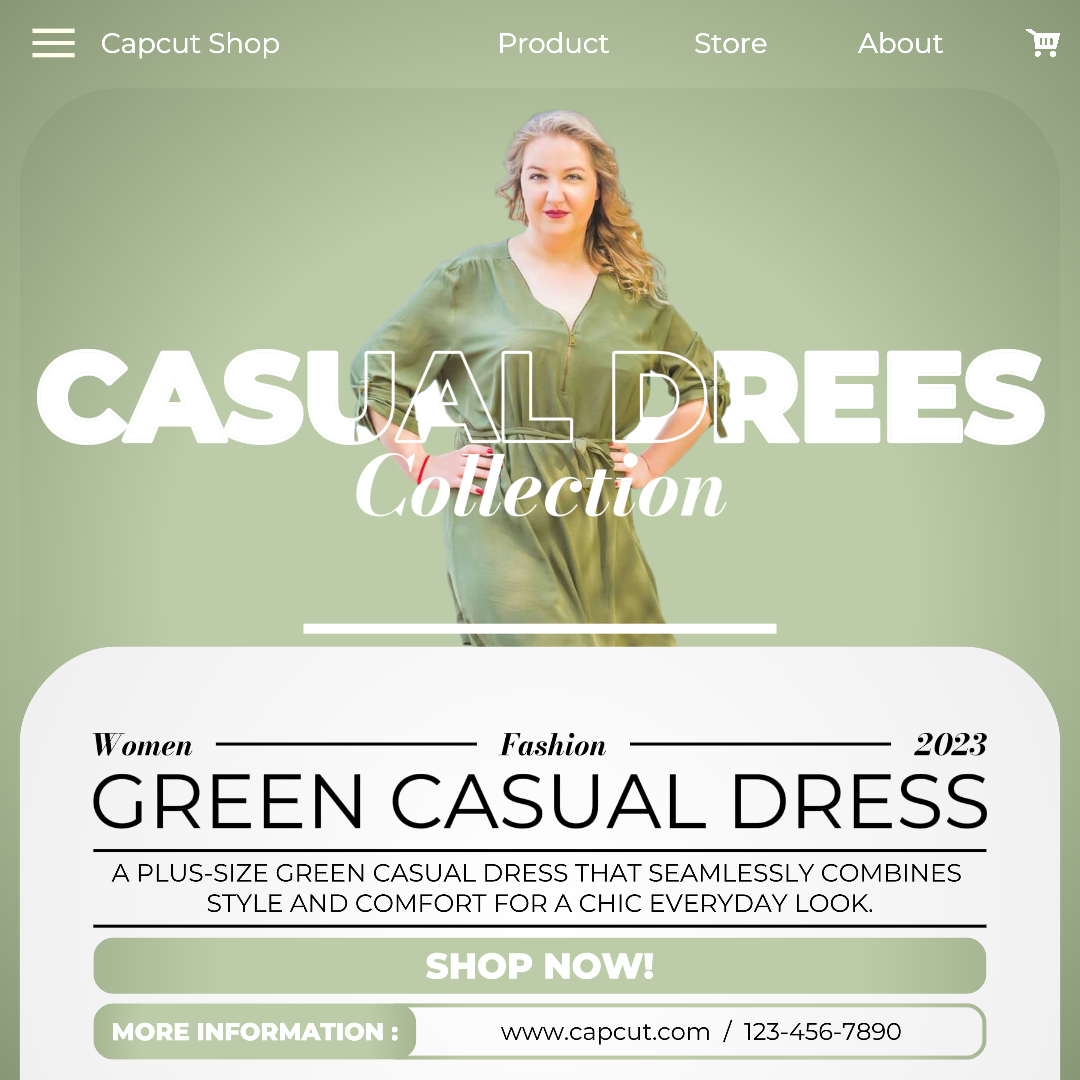Open the www.capcut.com website link
The image size is (1080, 1080).
coord(605,1032)
